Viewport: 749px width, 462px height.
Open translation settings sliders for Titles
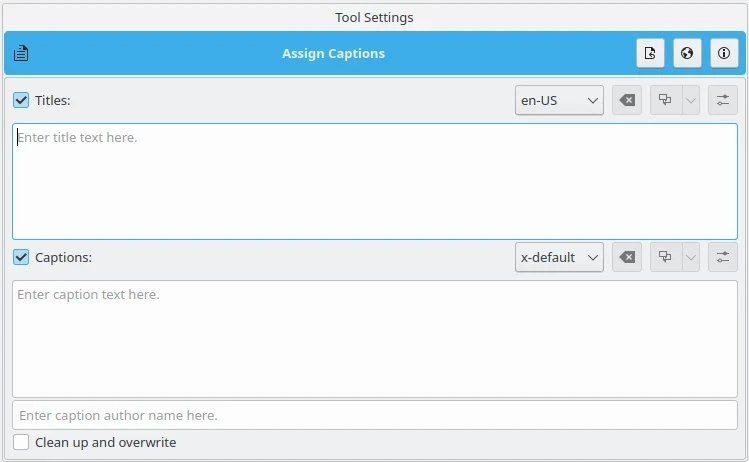722,100
